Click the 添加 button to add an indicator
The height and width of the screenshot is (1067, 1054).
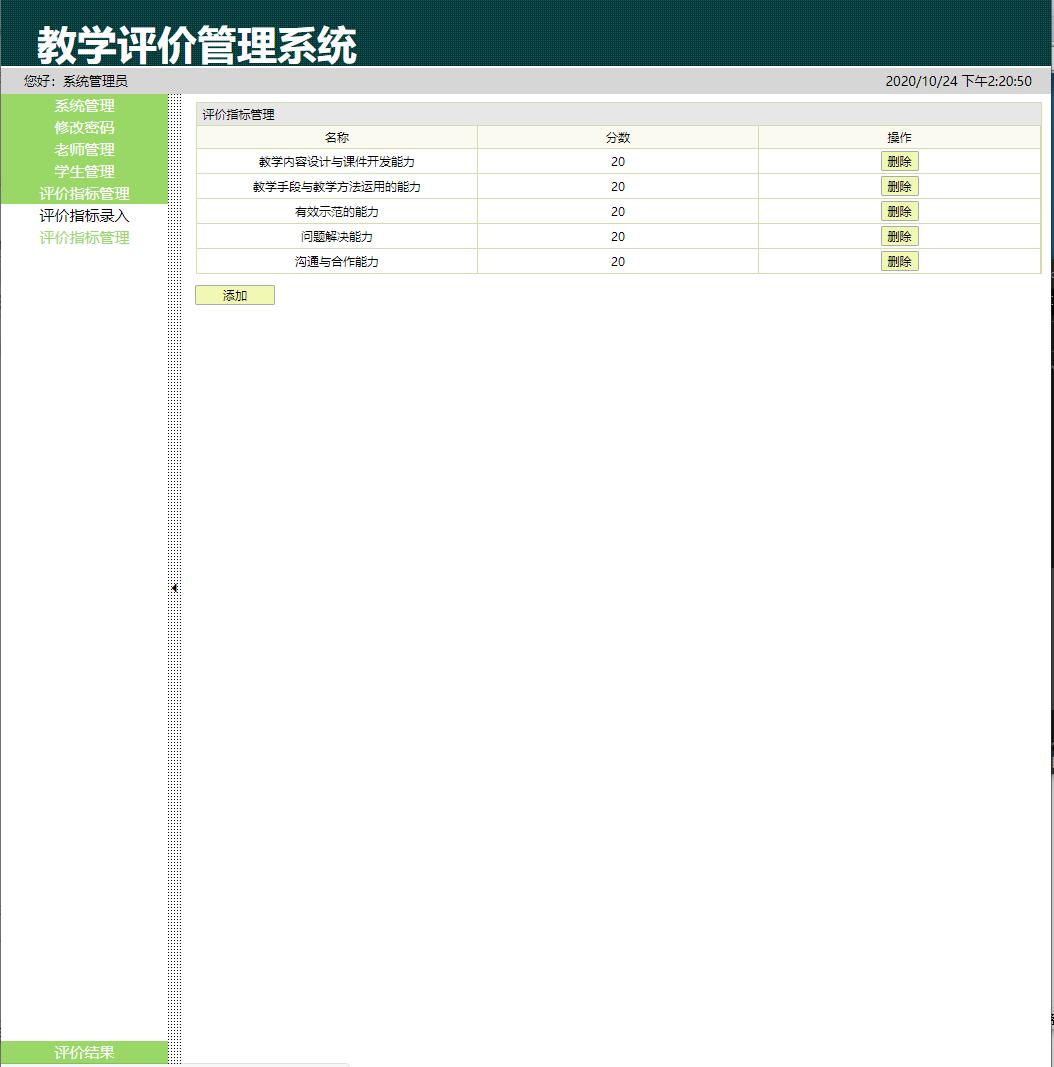(234, 294)
